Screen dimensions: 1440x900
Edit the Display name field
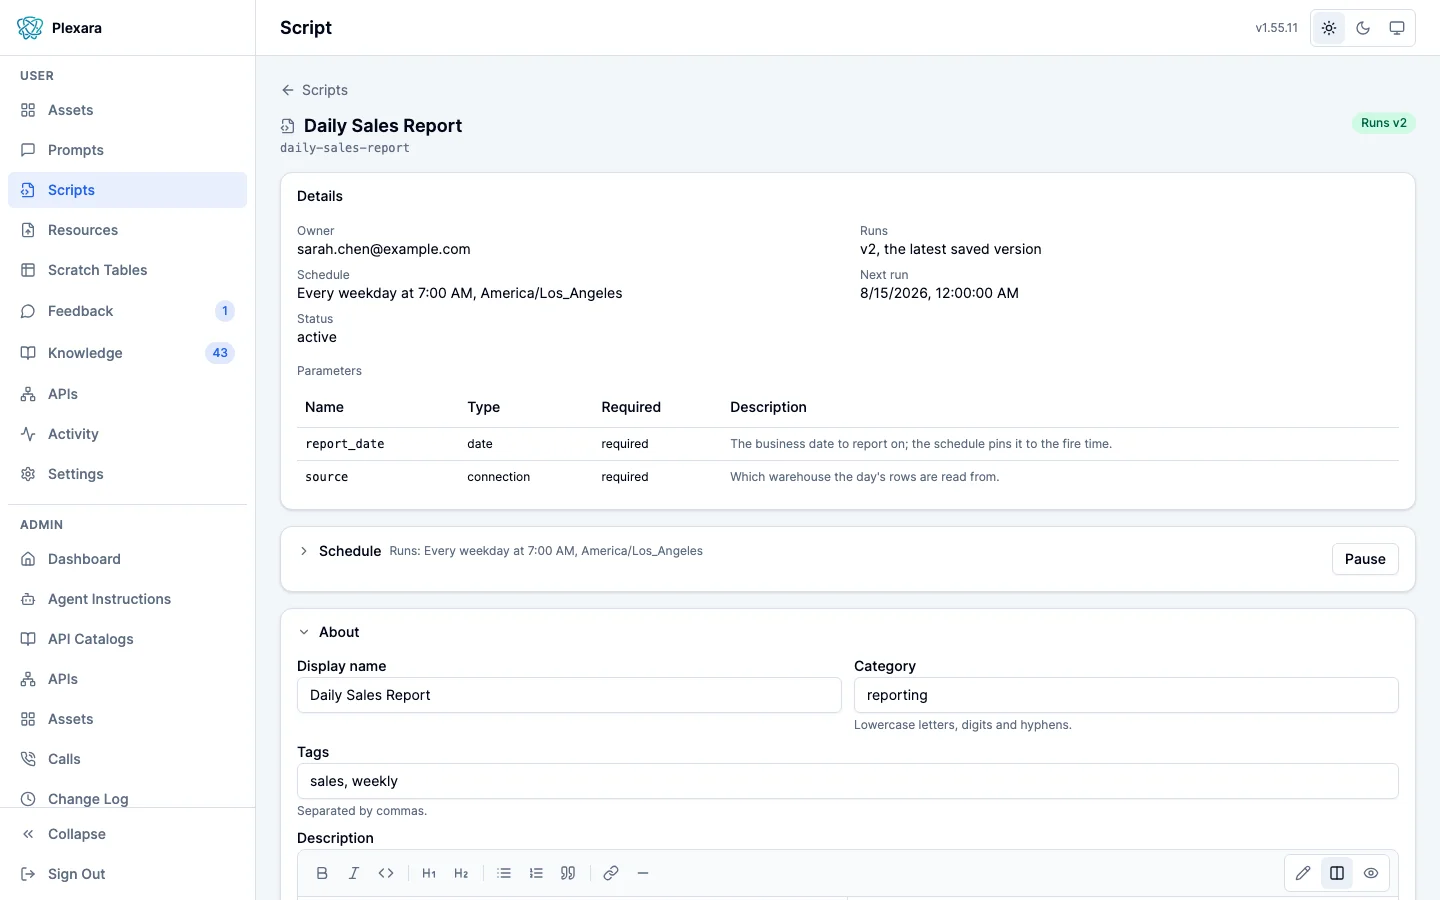[569, 695]
